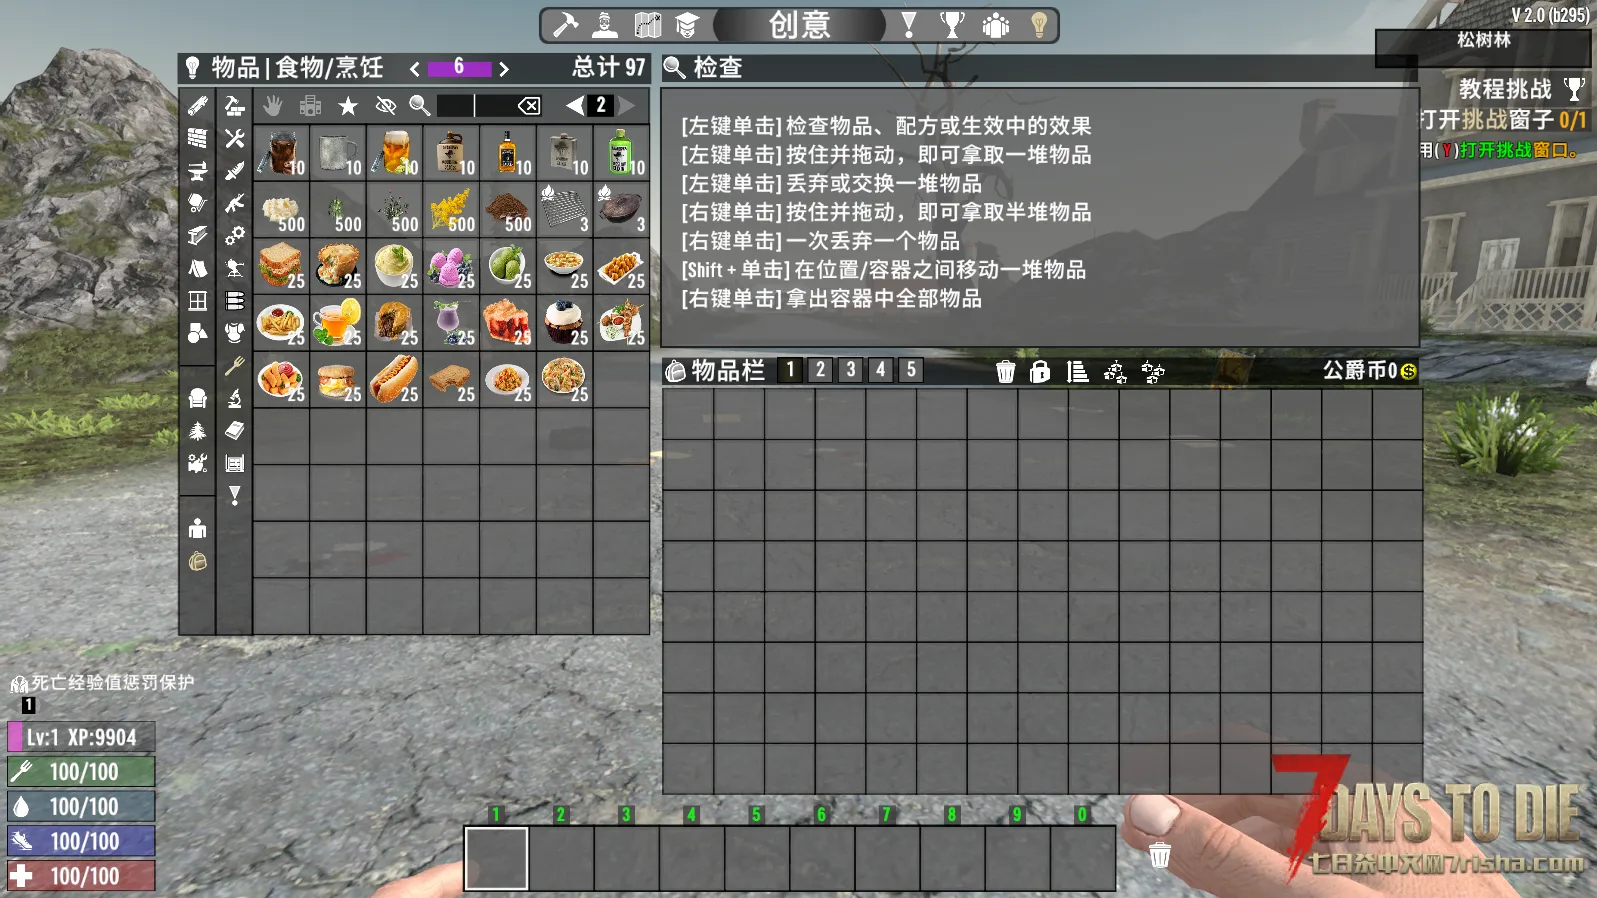The image size is (1597, 898).
Task: Open the players group tab in top bar
Action: 996,25
